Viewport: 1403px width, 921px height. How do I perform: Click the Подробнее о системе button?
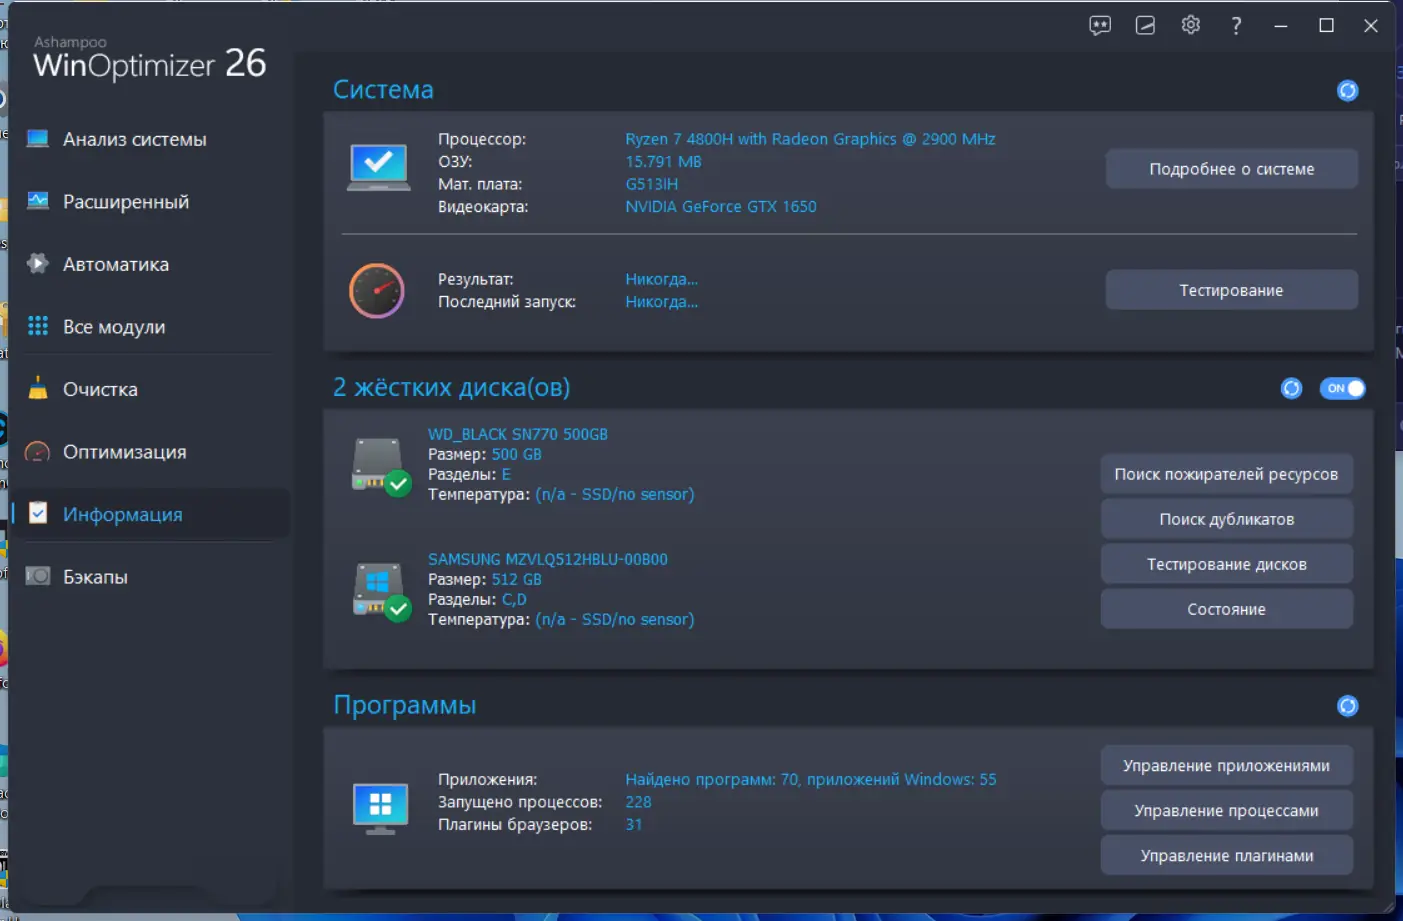1231,168
